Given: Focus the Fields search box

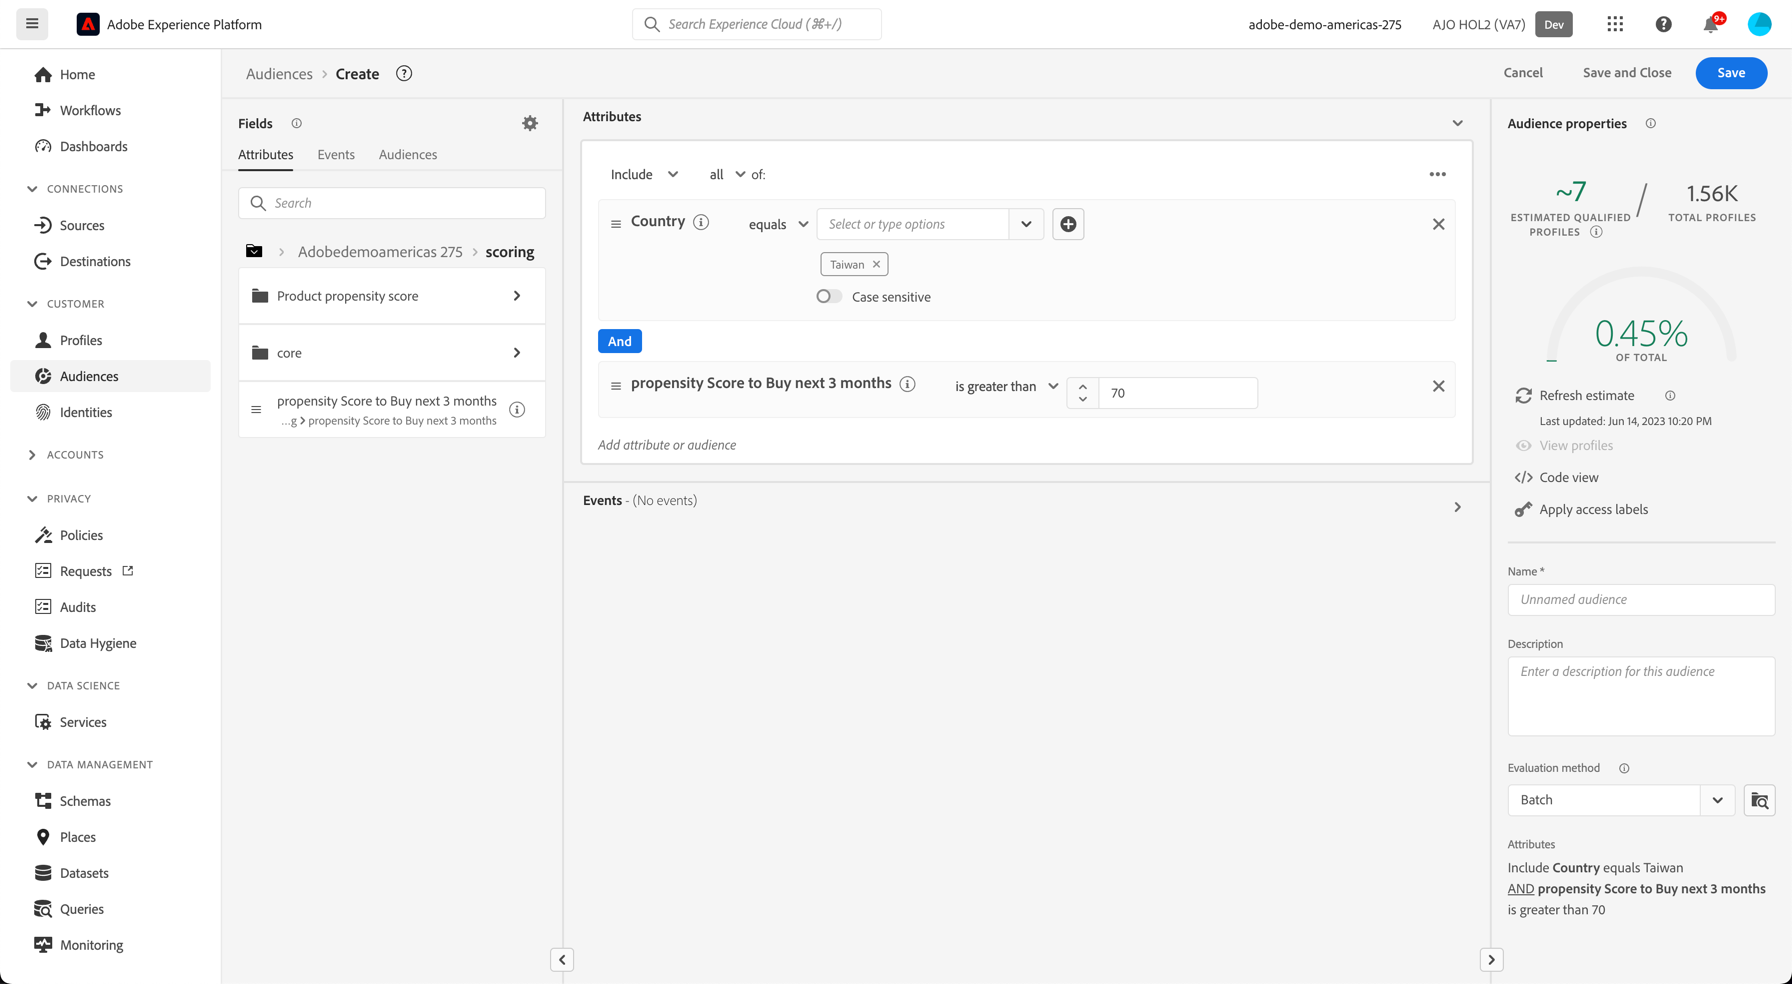Looking at the screenshot, I should tap(392, 203).
